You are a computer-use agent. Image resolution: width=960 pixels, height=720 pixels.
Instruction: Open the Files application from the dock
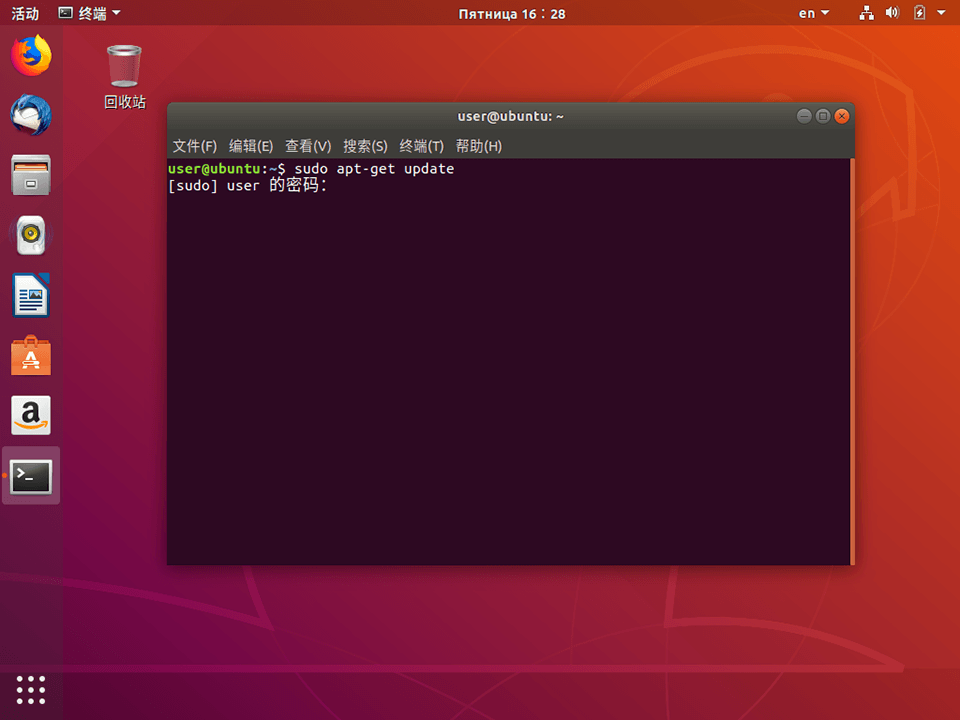(x=30, y=176)
